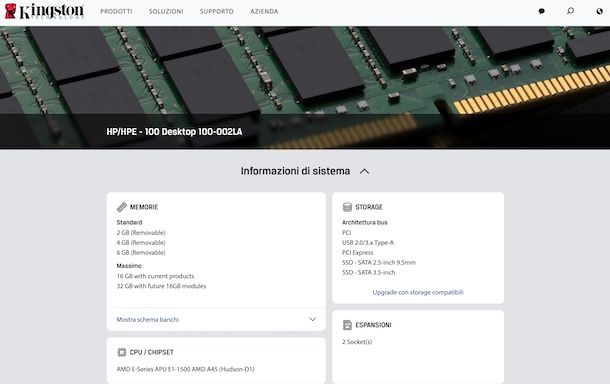Click the Kingston logo

(x=44, y=11)
